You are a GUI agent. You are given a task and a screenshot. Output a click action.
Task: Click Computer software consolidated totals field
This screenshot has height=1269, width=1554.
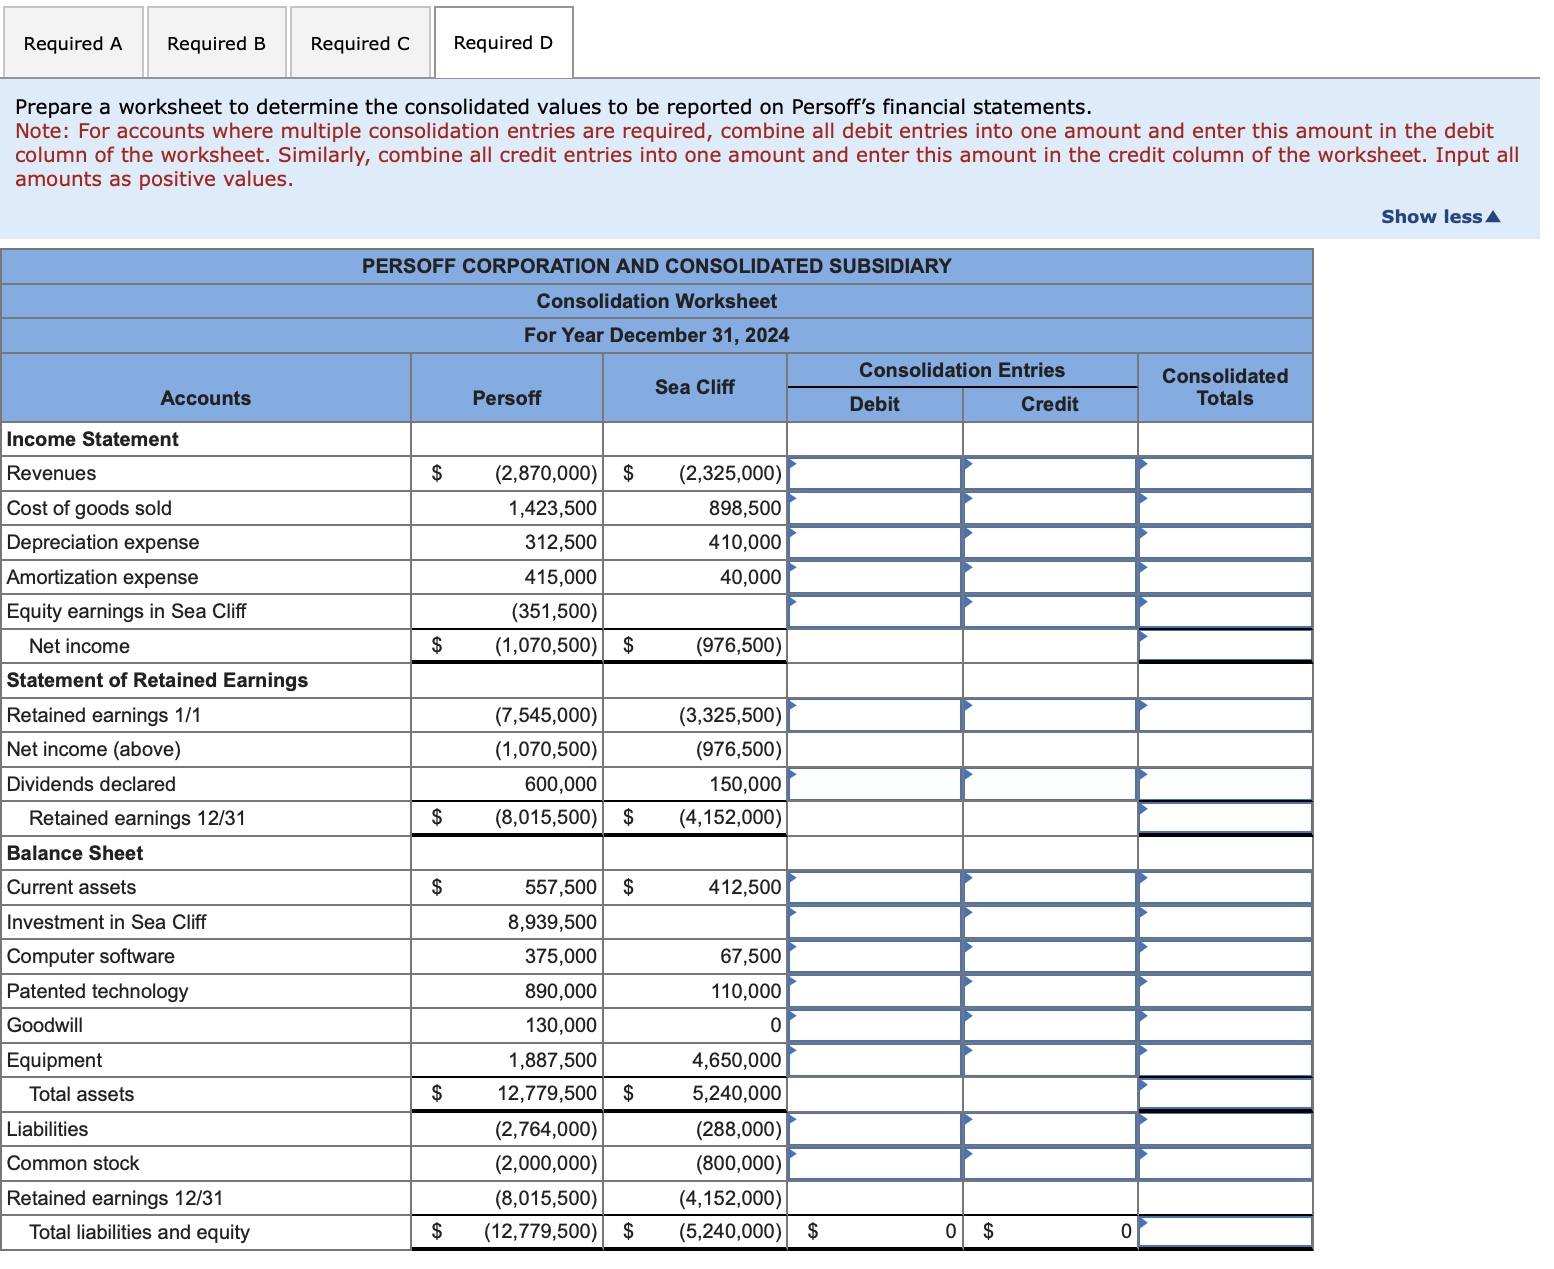point(1225,956)
